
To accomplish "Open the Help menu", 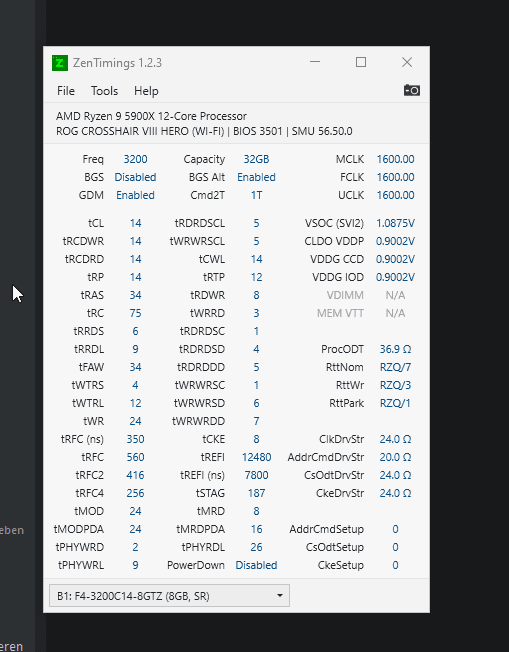I will click(146, 91).
